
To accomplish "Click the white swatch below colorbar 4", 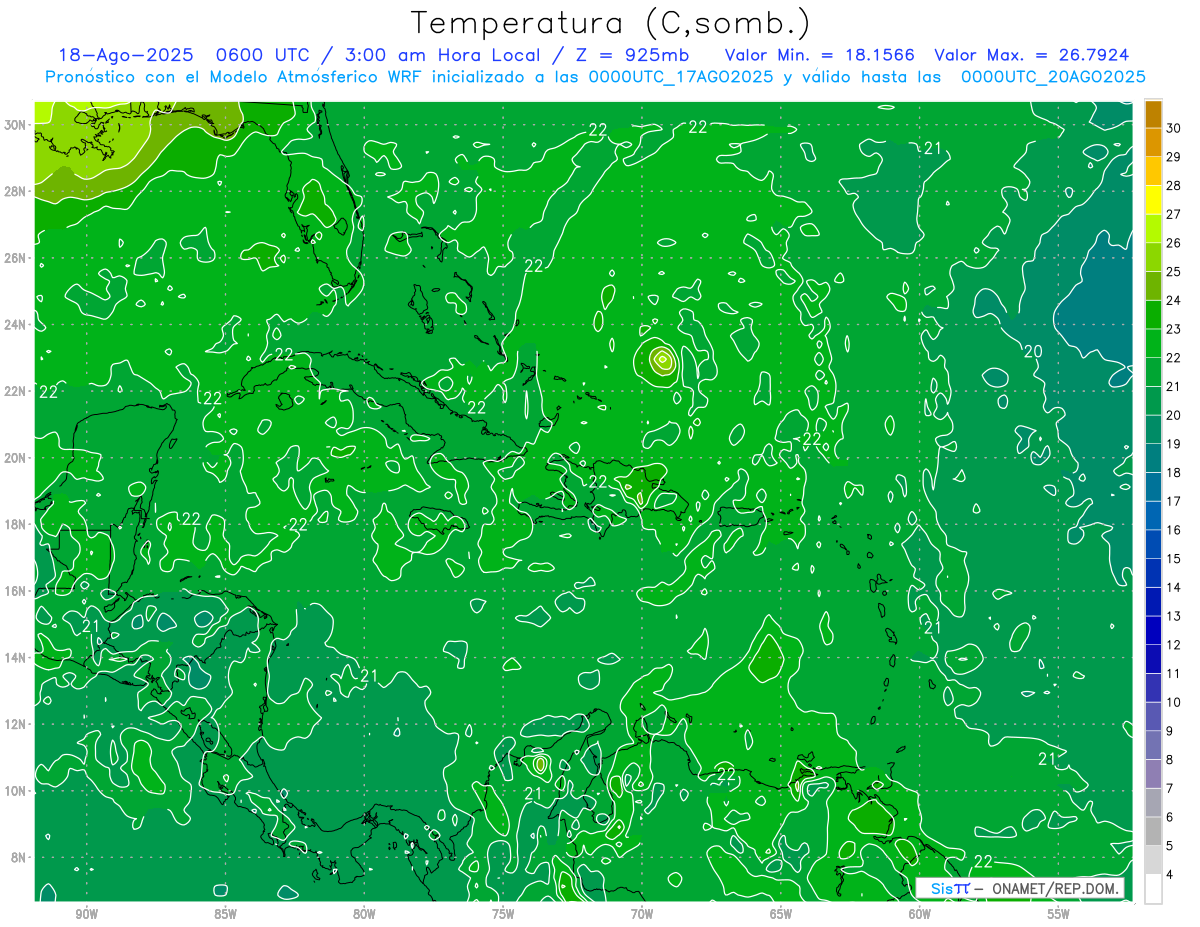I will pos(1153,889).
